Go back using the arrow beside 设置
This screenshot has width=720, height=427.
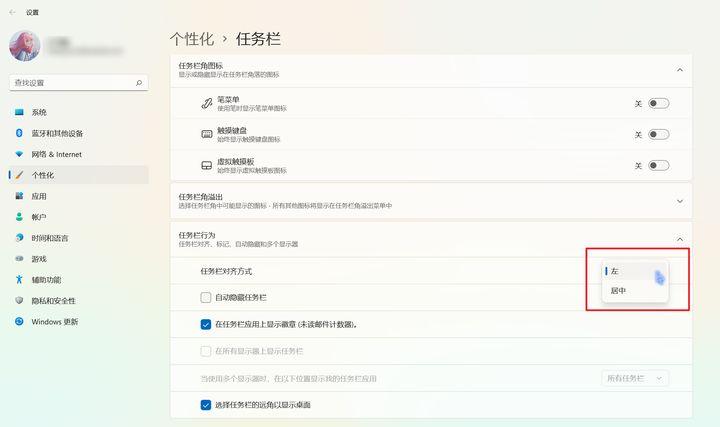(x=12, y=12)
